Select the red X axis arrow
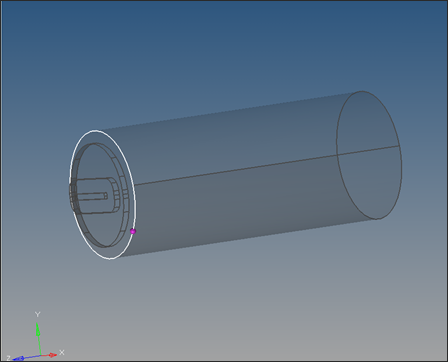This screenshot has width=448, height=362. coord(49,355)
